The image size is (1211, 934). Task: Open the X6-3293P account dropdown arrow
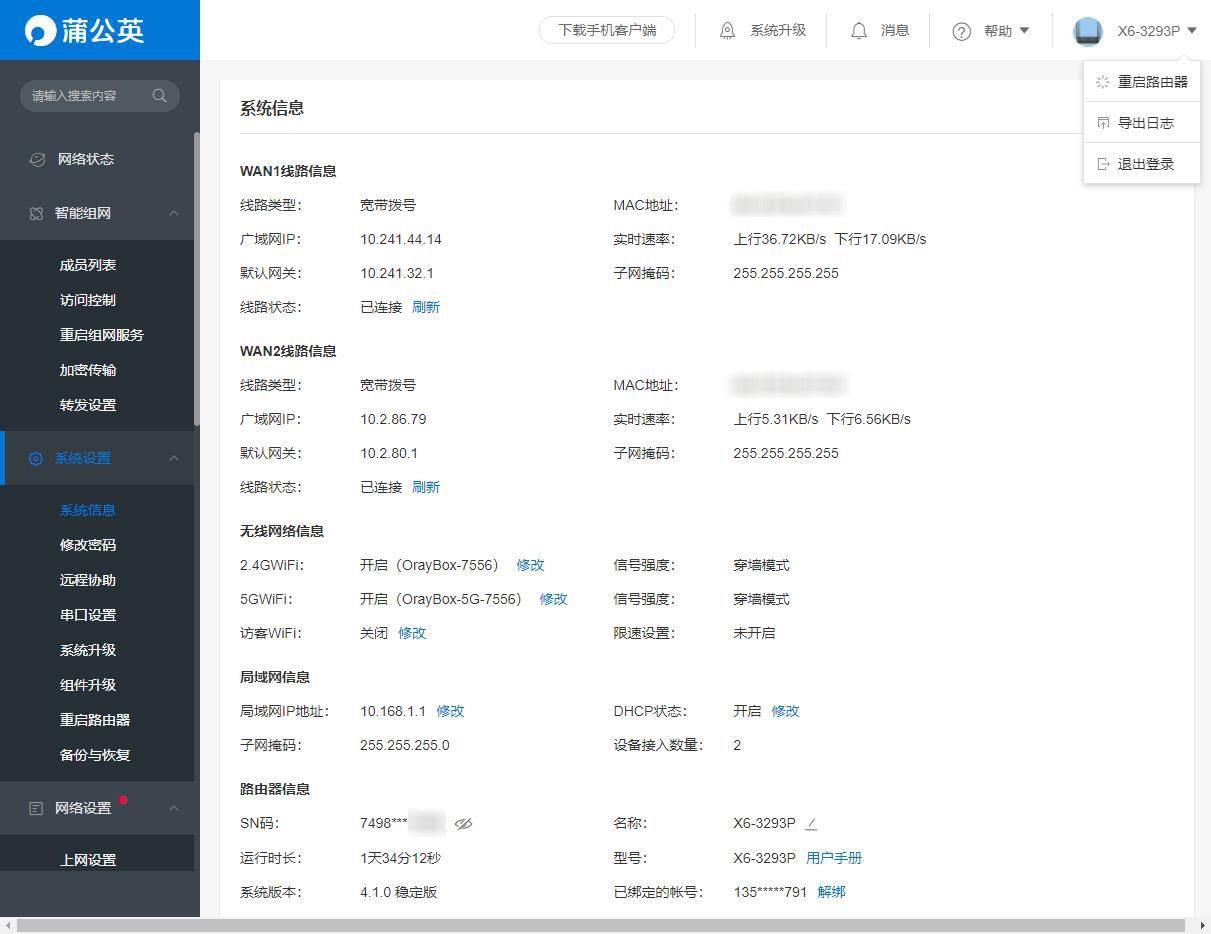pos(1192,31)
